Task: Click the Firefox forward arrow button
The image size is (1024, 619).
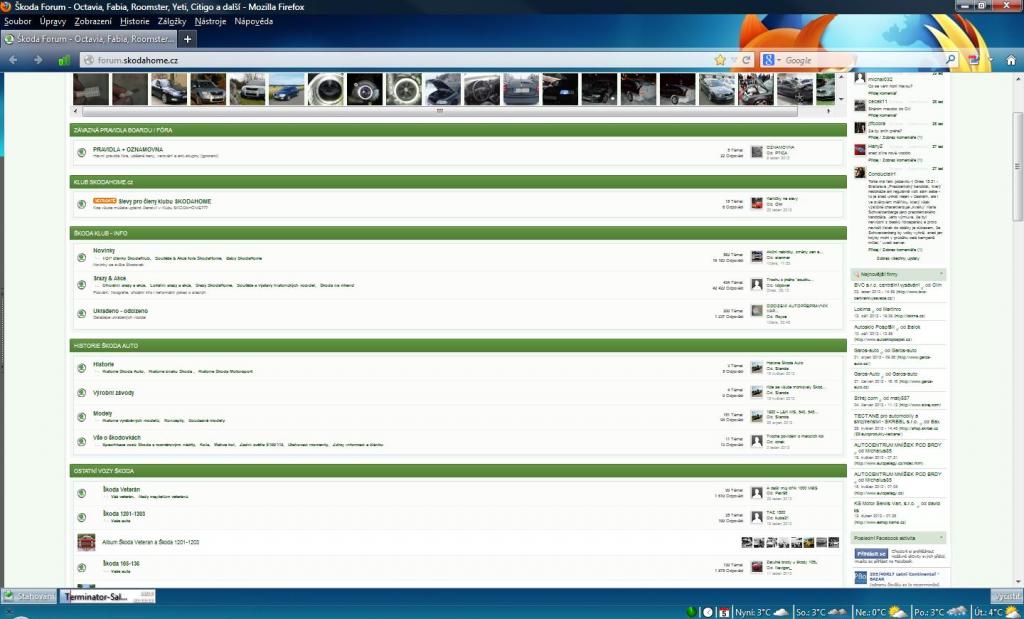Action: [x=38, y=60]
